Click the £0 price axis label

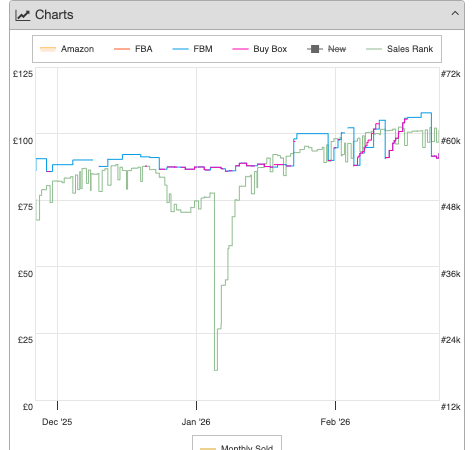coord(28,407)
